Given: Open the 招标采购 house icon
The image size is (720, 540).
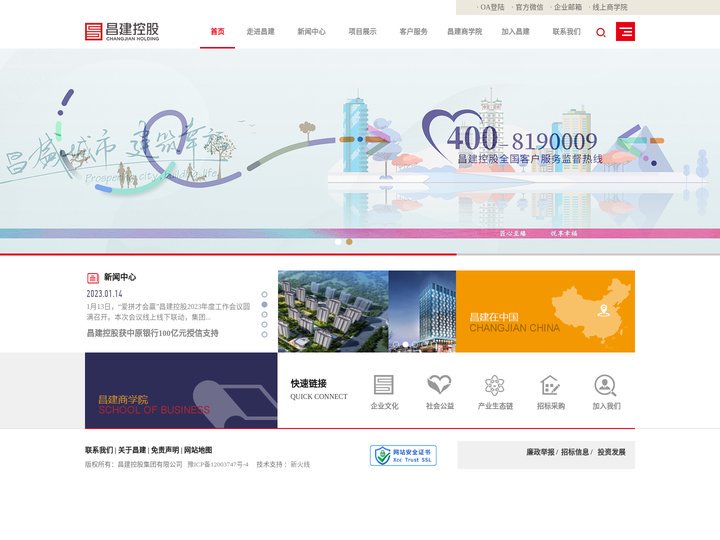Looking at the screenshot, I should [550, 385].
